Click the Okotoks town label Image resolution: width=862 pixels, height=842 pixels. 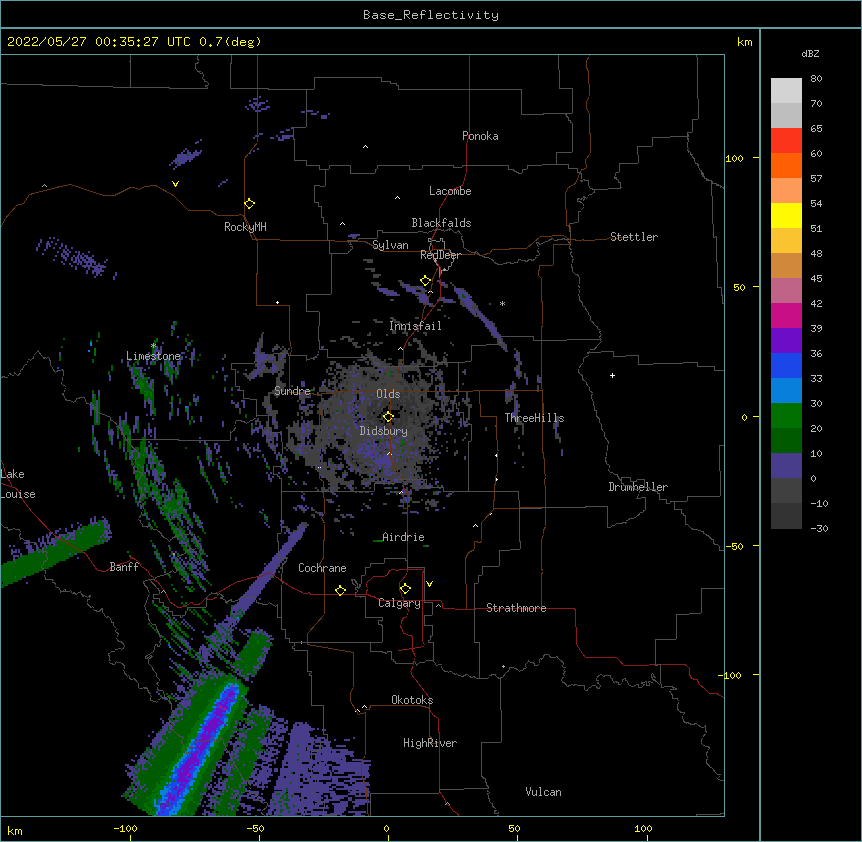coord(412,700)
